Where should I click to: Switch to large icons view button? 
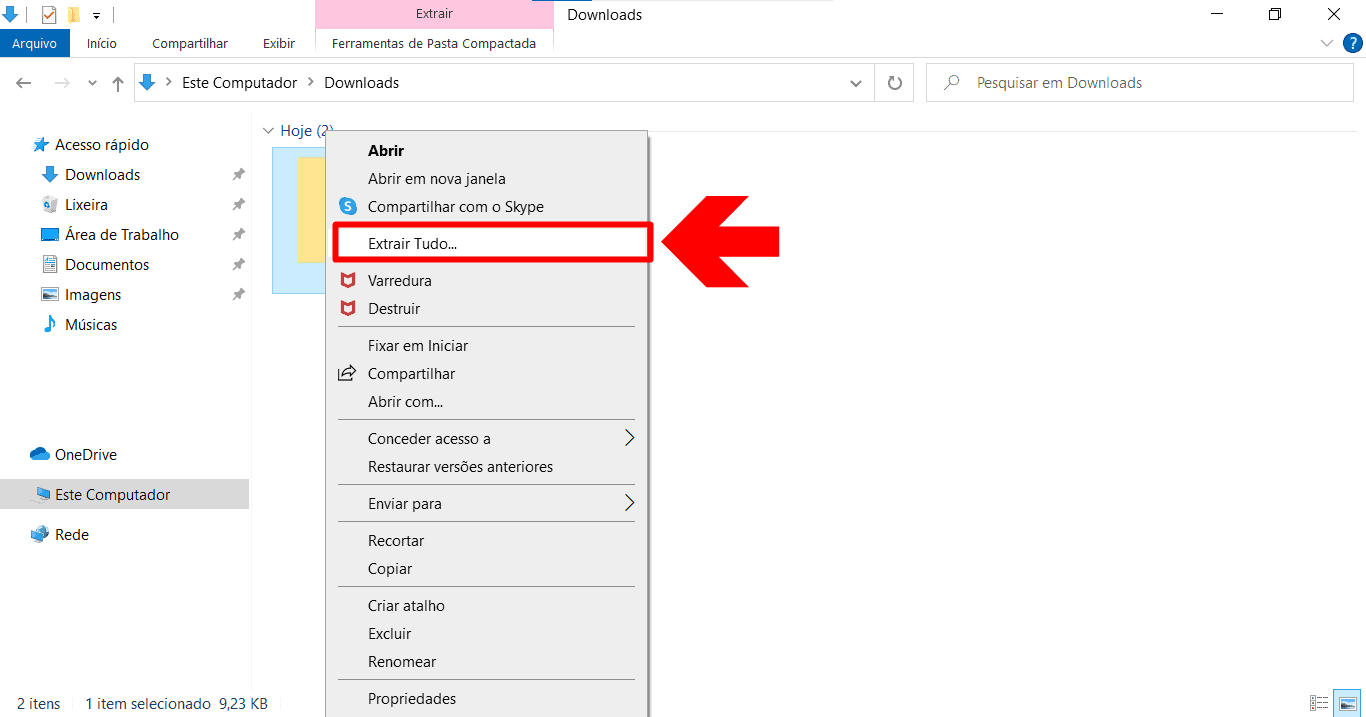[x=1347, y=704]
